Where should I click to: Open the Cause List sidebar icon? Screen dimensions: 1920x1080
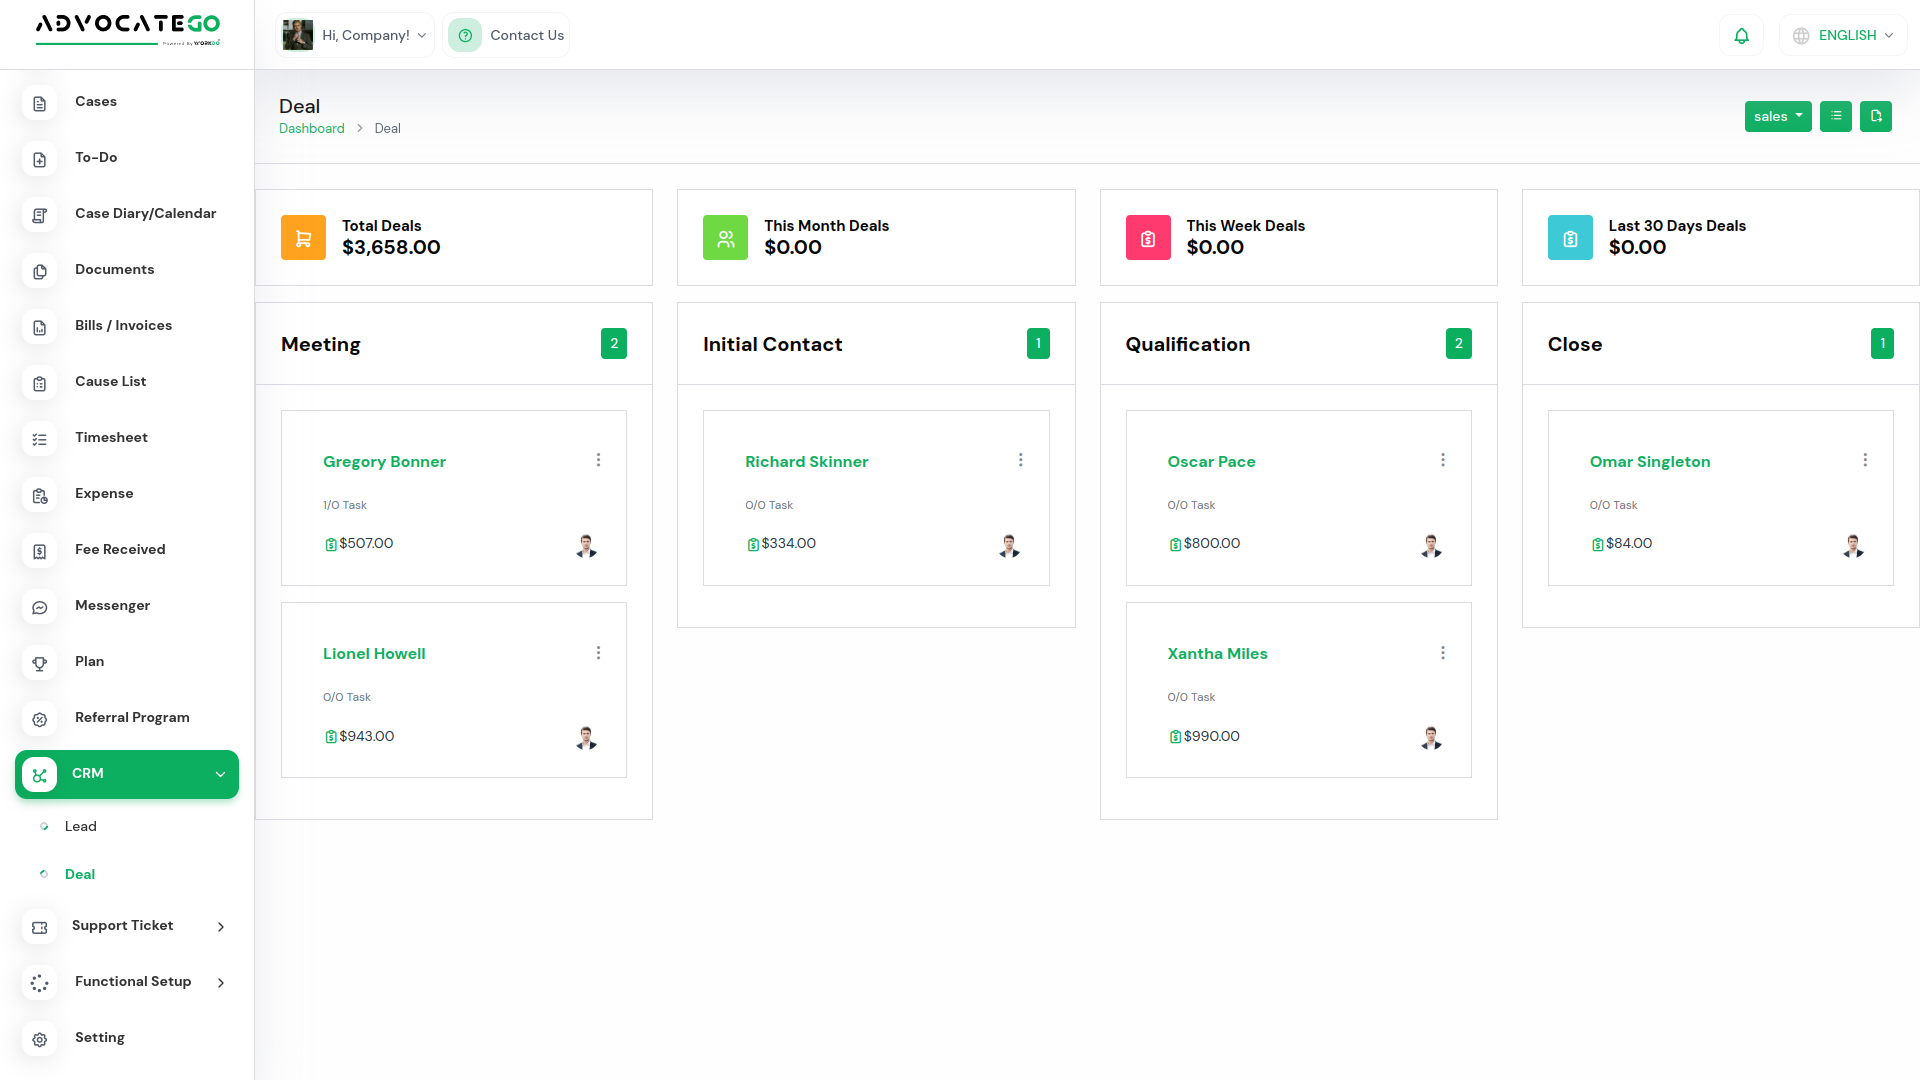[x=40, y=383]
